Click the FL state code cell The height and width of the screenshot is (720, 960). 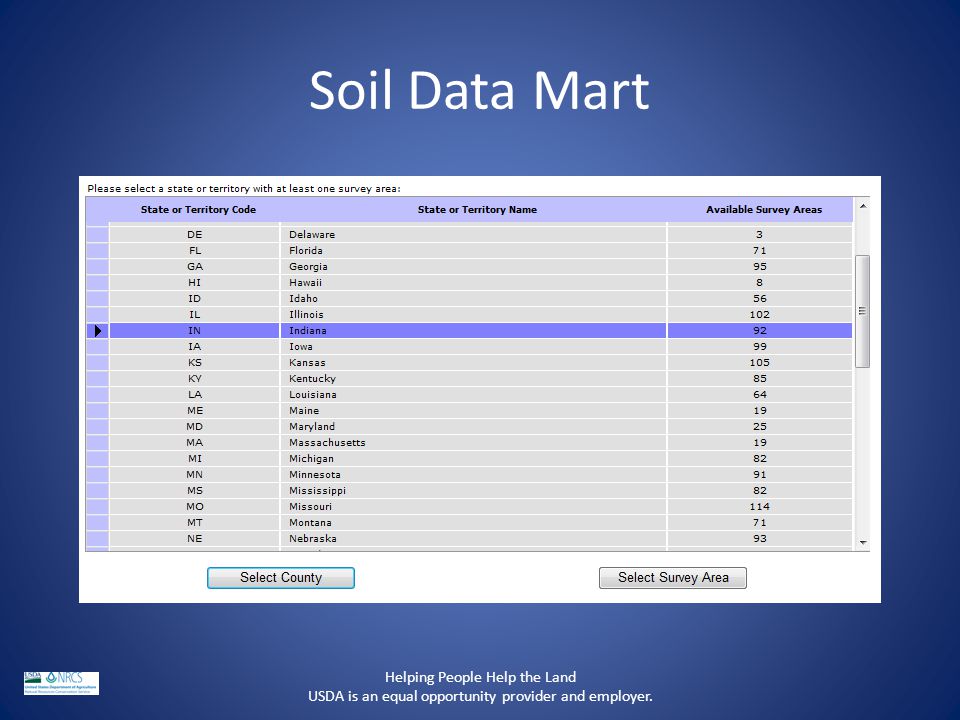click(195, 250)
